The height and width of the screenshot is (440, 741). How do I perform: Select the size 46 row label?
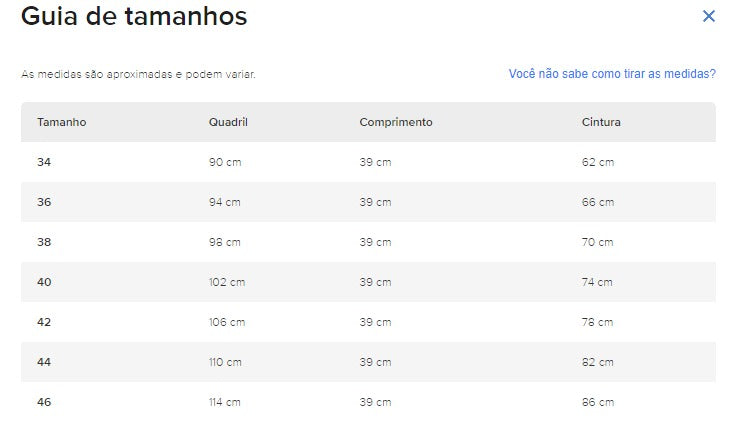pyautogui.click(x=44, y=402)
